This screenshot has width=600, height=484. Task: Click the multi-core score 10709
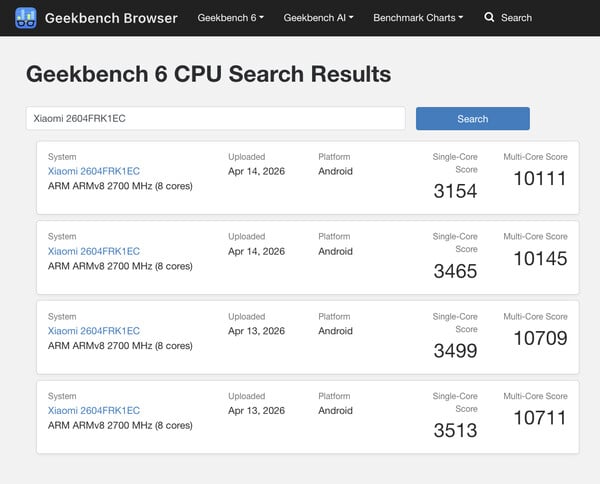pyautogui.click(x=539, y=339)
